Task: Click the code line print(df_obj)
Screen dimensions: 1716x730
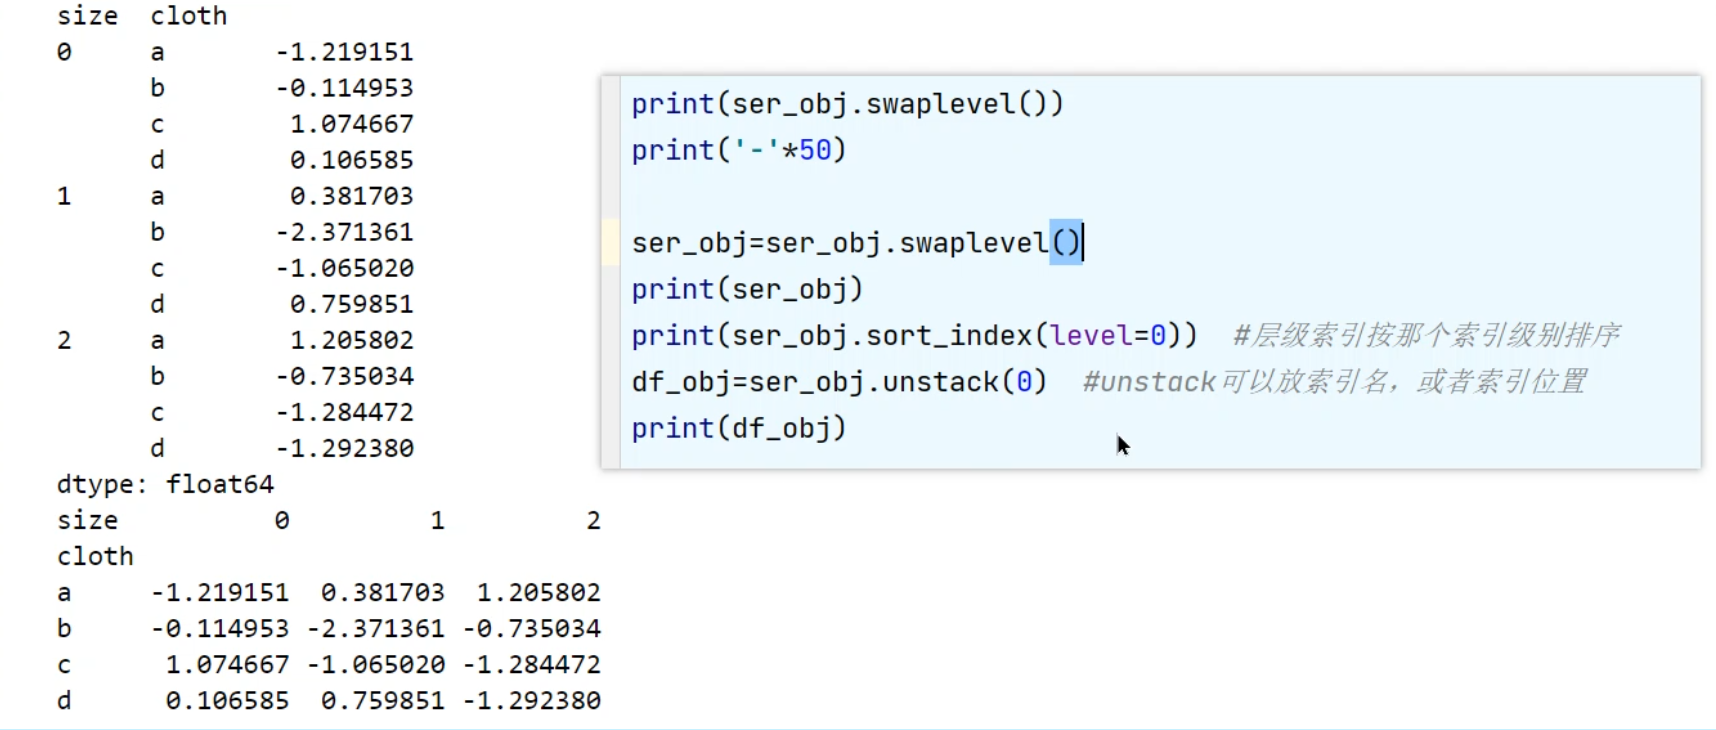Action: tap(739, 428)
